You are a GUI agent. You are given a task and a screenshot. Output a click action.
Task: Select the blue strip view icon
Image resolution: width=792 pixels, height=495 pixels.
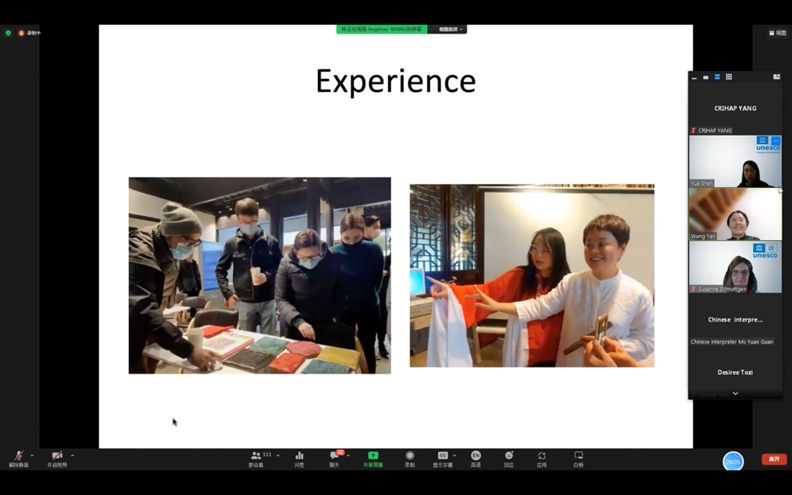(x=717, y=77)
